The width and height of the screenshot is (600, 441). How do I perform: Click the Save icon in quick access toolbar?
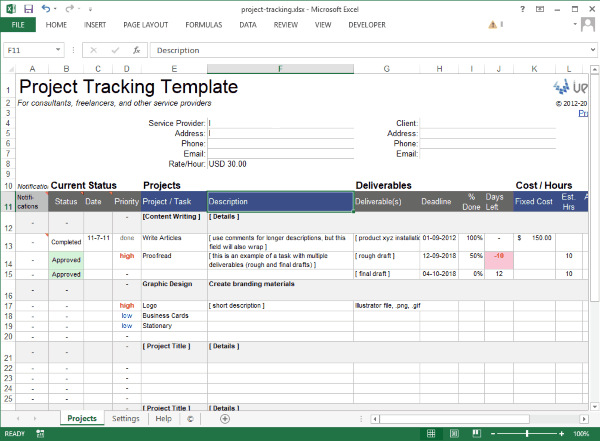[x=29, y=9]
